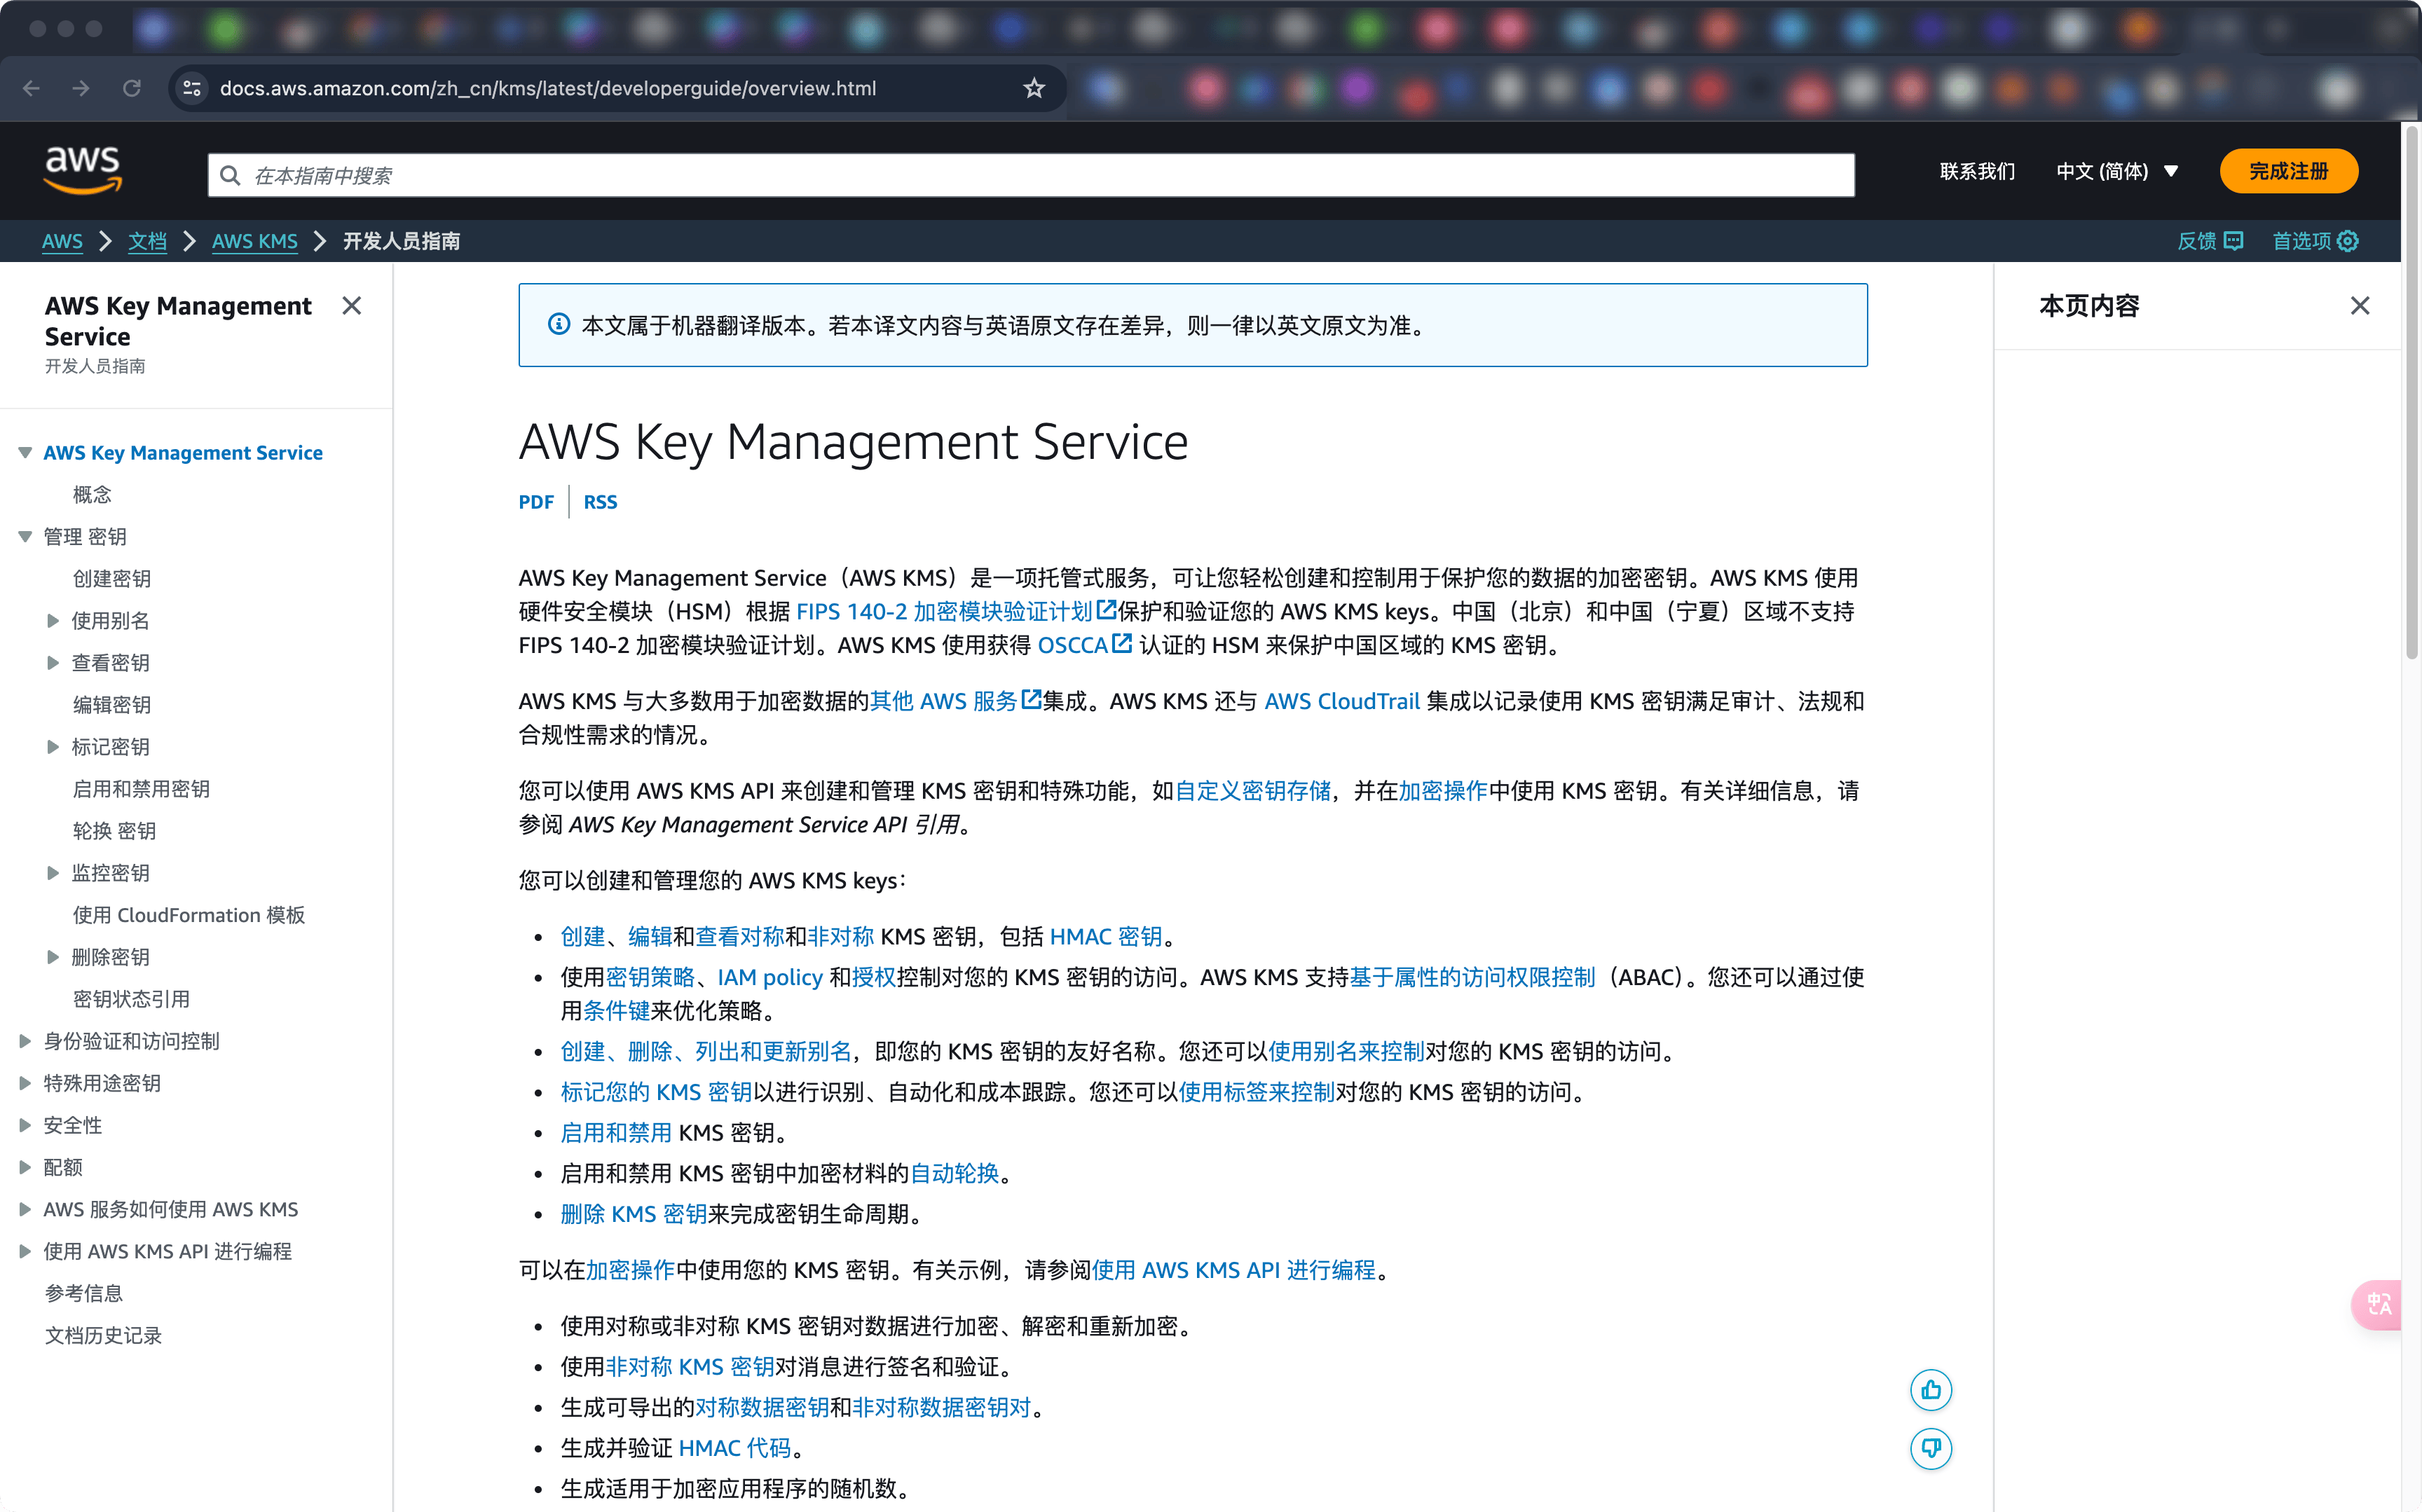Image resolution: width=2422 pixels, height=1512 pixels.
Task: Download the PDF version
Action: [x=536, y=502]
